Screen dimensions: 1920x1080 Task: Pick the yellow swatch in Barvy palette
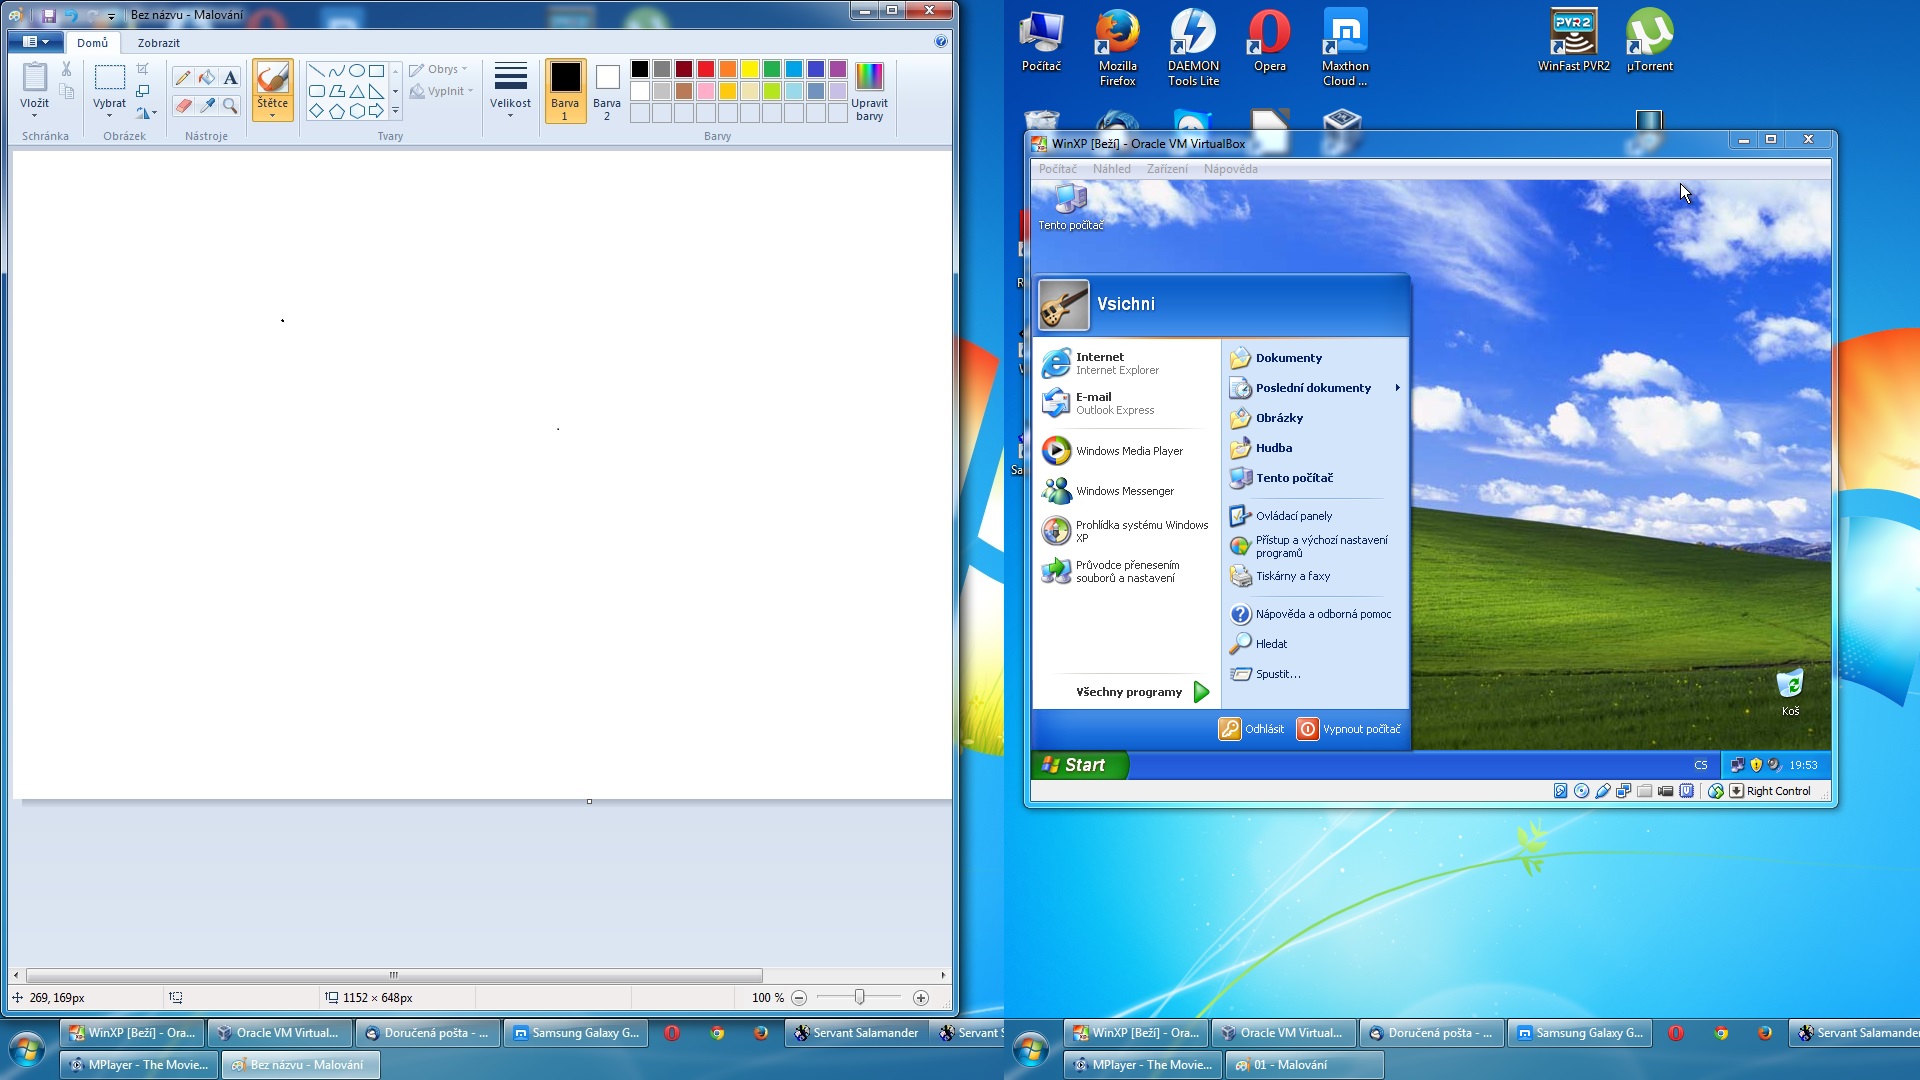(x=750, y=69)
